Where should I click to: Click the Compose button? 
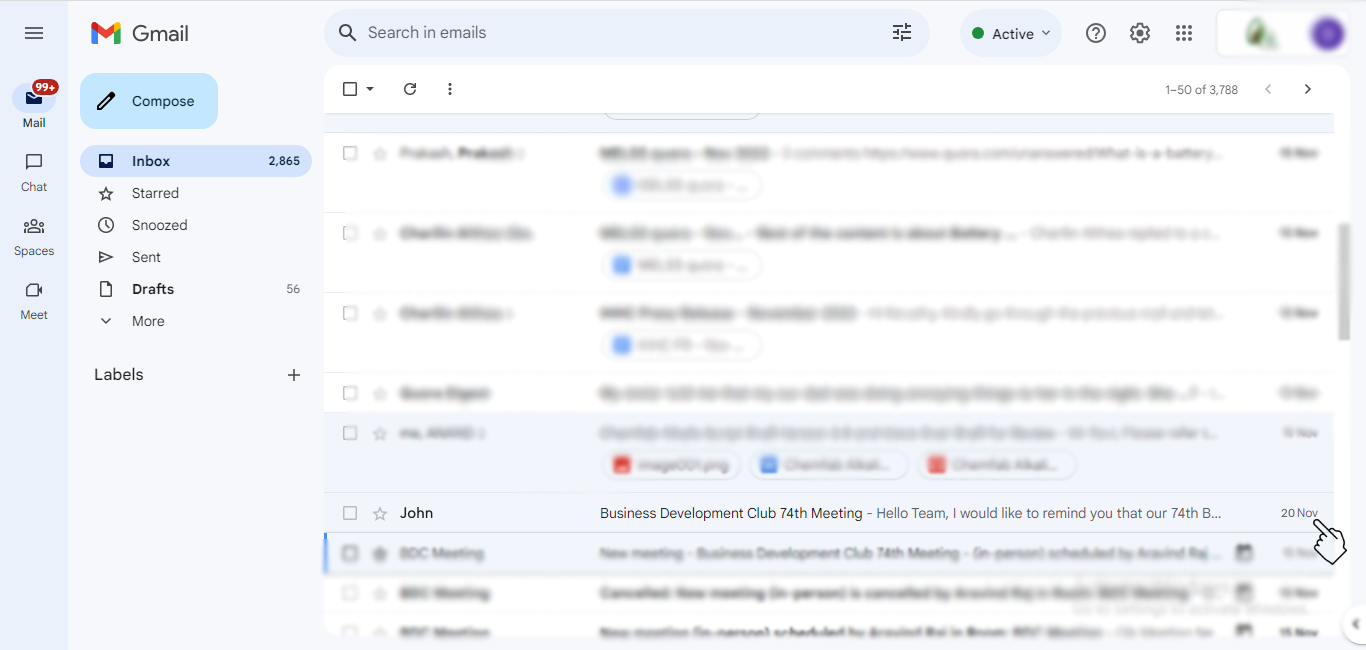149,101
